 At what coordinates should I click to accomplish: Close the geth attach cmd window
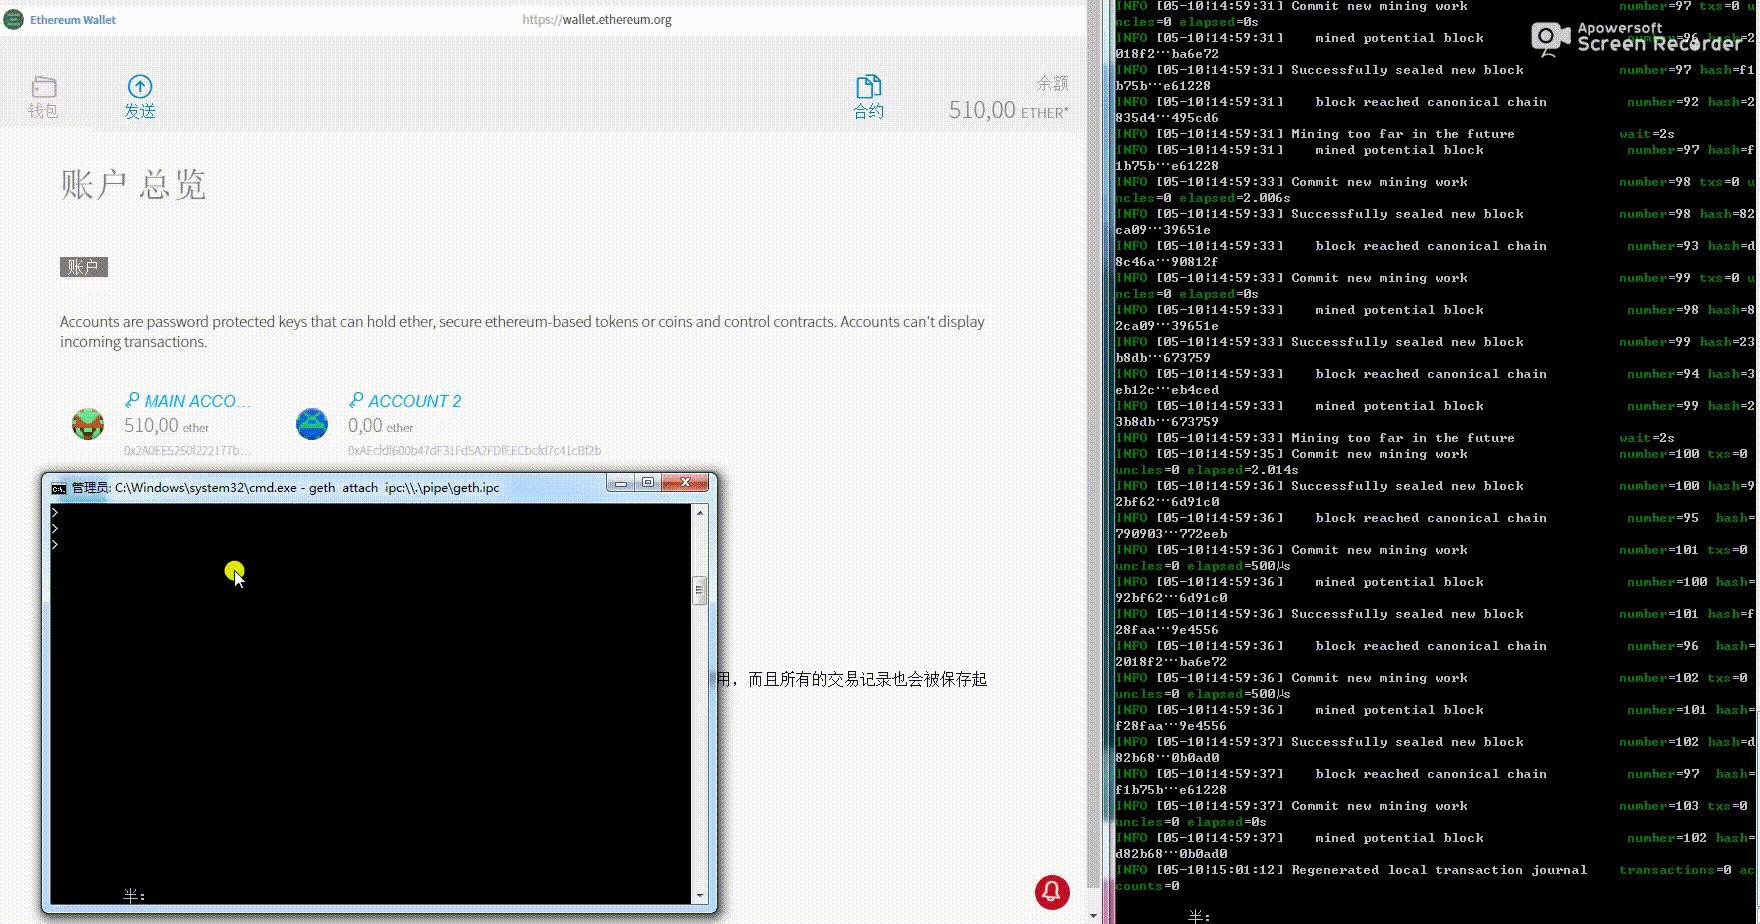685,482
